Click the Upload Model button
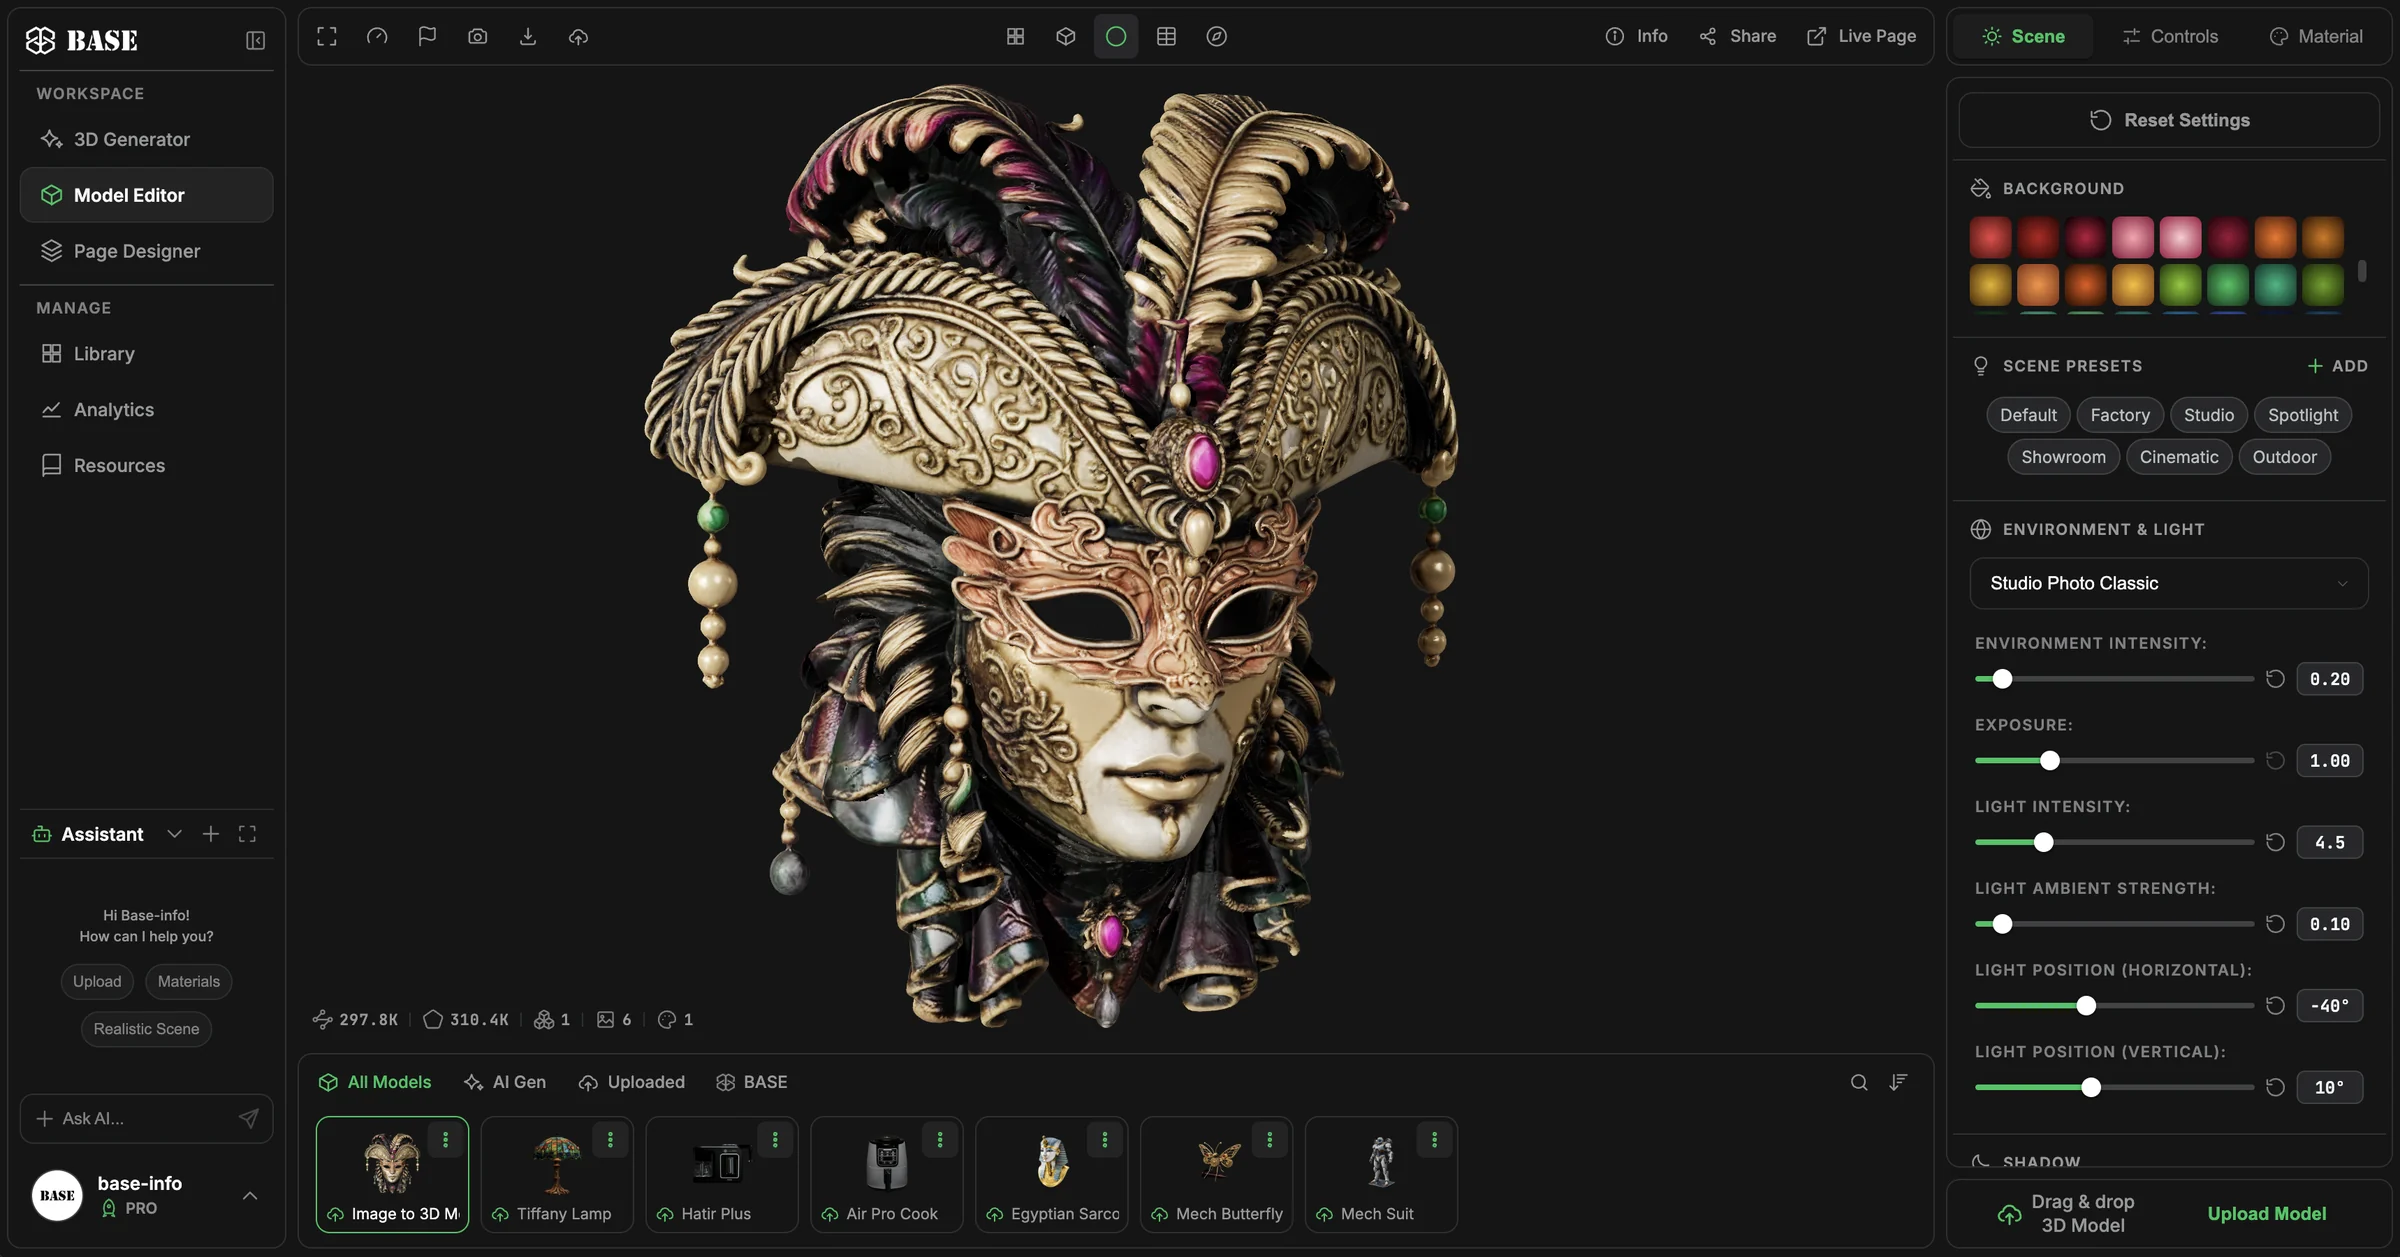The image size is (2400, 1257). 2266,1213
